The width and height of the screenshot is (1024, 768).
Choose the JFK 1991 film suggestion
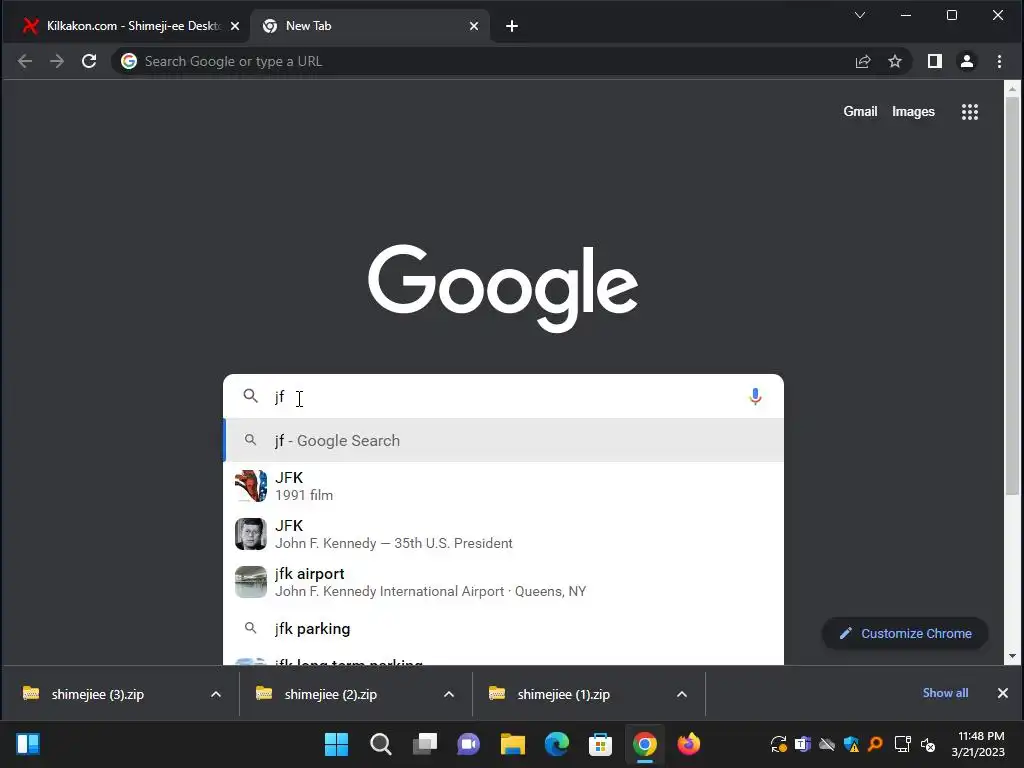(x=504, y=486)
